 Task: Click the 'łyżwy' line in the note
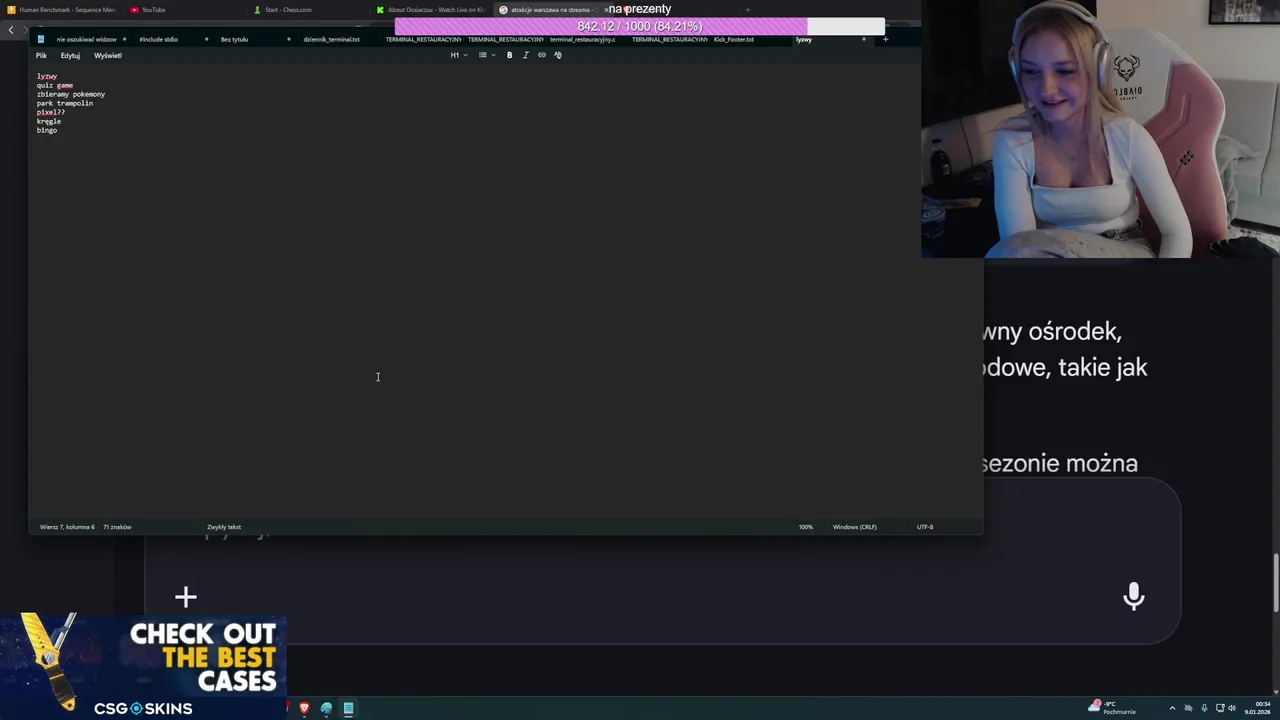(x=47, y=76)
